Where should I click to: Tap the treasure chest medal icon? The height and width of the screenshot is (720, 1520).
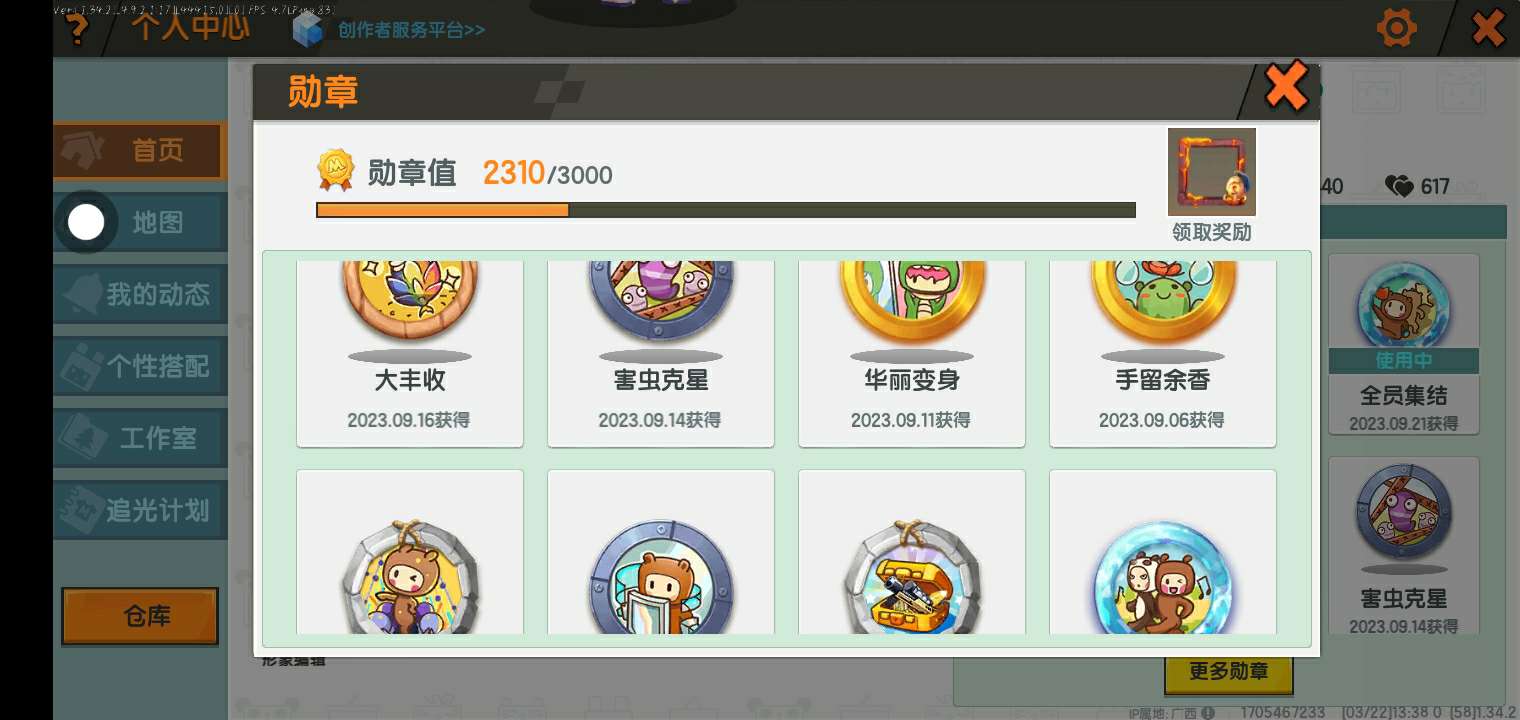coord(912,552)
